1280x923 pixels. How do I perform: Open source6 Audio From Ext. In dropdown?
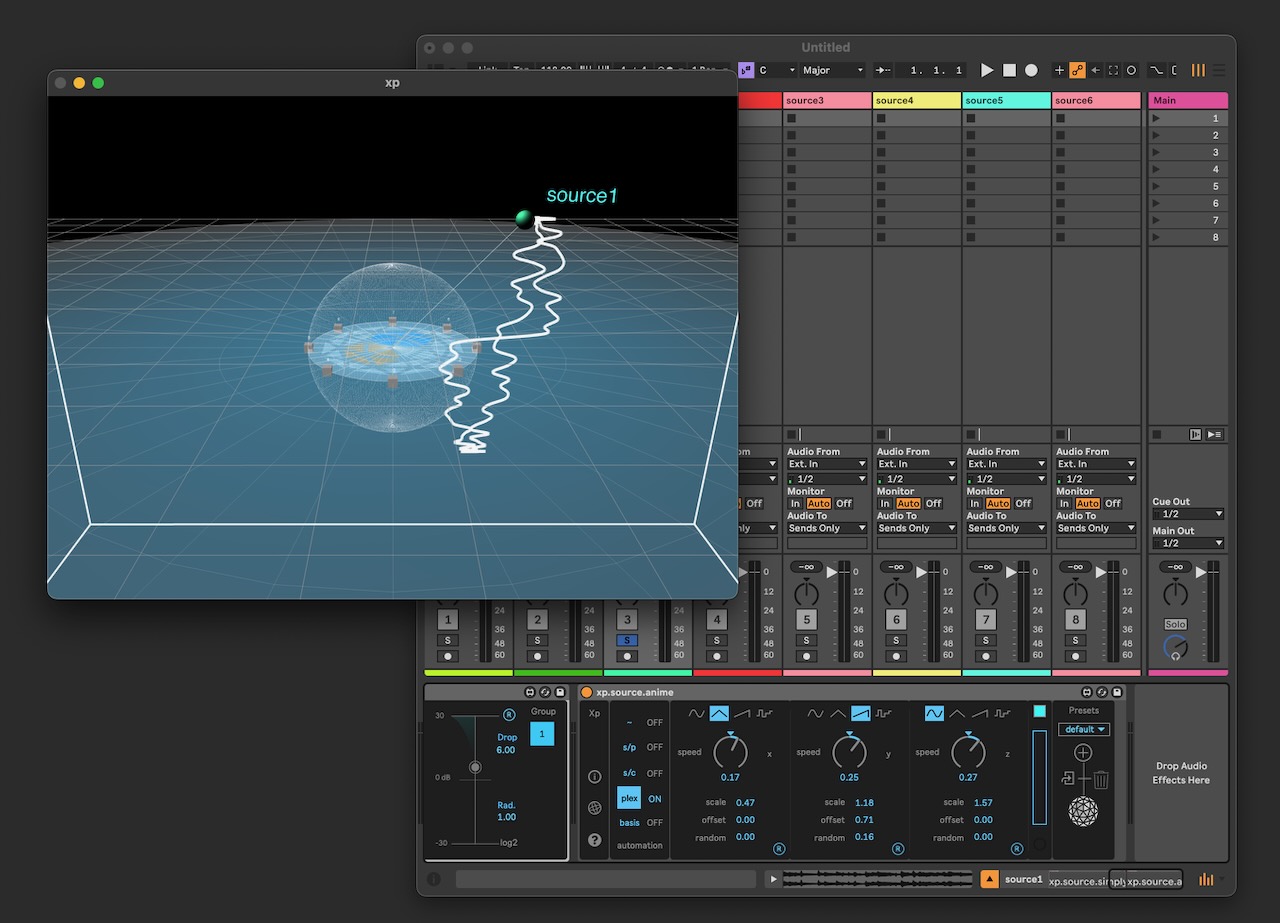(1096, 464)
